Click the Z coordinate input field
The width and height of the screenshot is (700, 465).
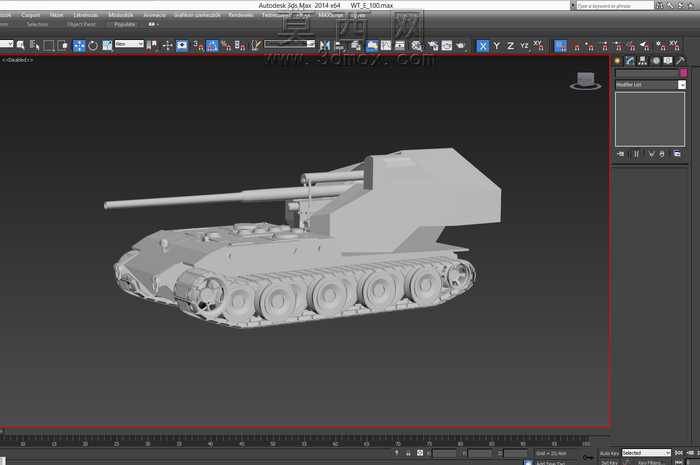[515, 453]
